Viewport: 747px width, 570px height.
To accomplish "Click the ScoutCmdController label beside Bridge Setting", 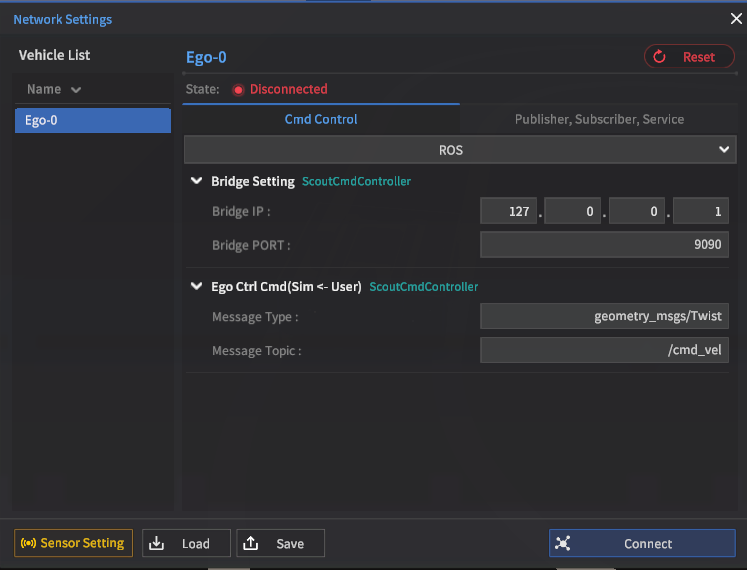I will point(356,181).
